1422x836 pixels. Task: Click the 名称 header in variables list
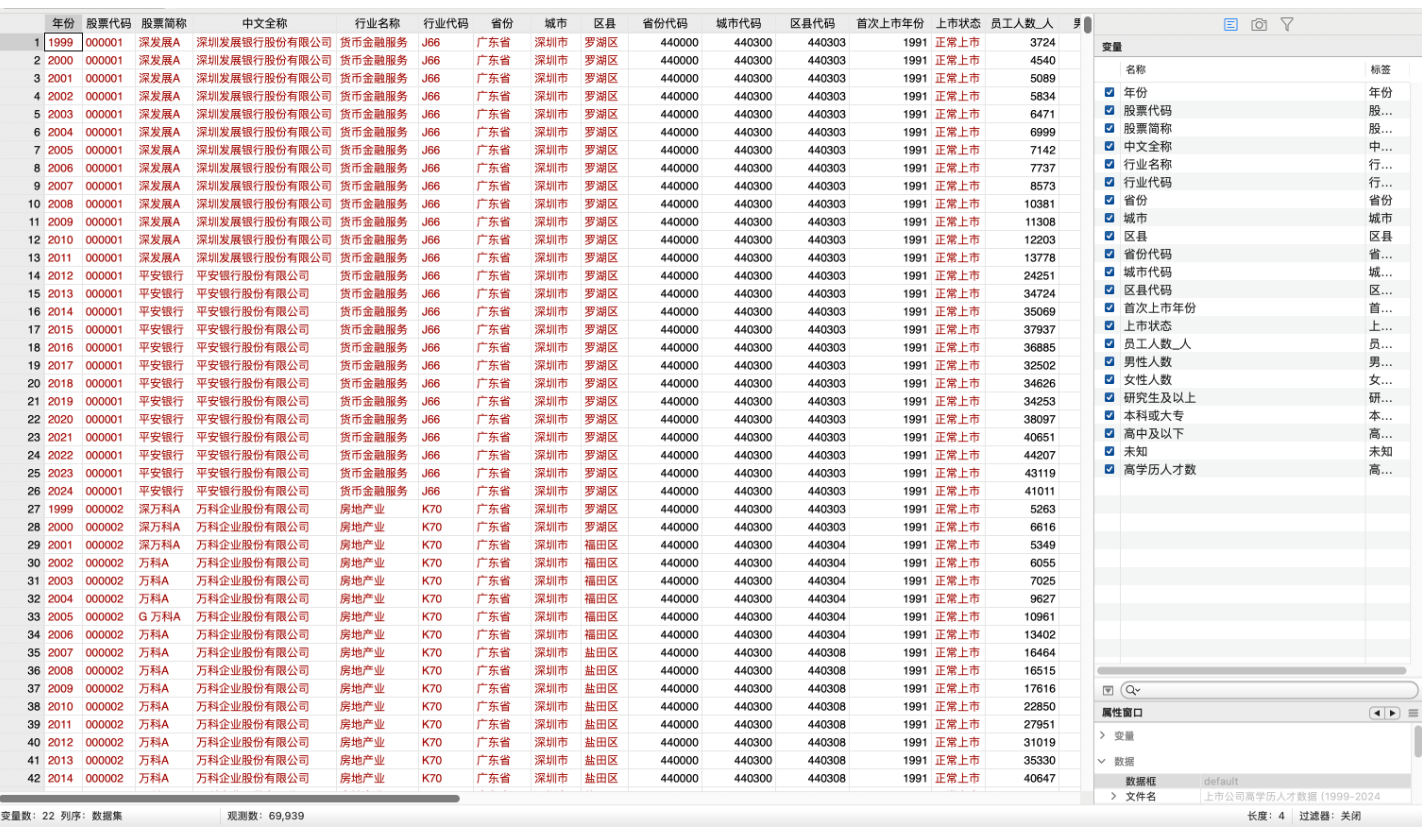point(1135,70)
